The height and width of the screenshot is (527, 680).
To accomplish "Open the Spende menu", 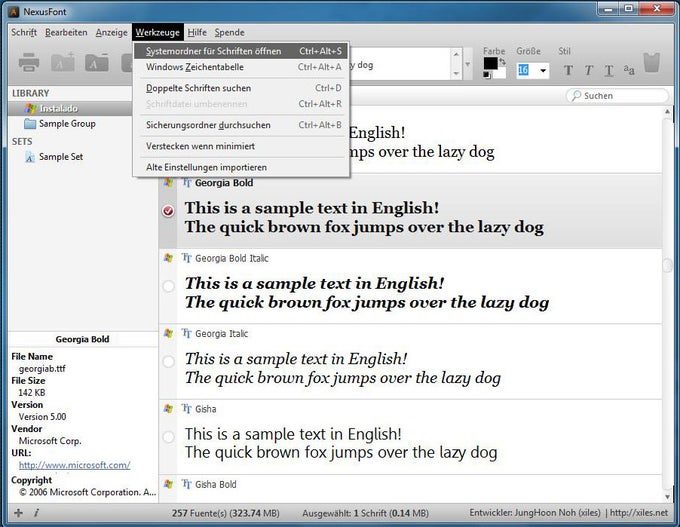I will point(229,33).
